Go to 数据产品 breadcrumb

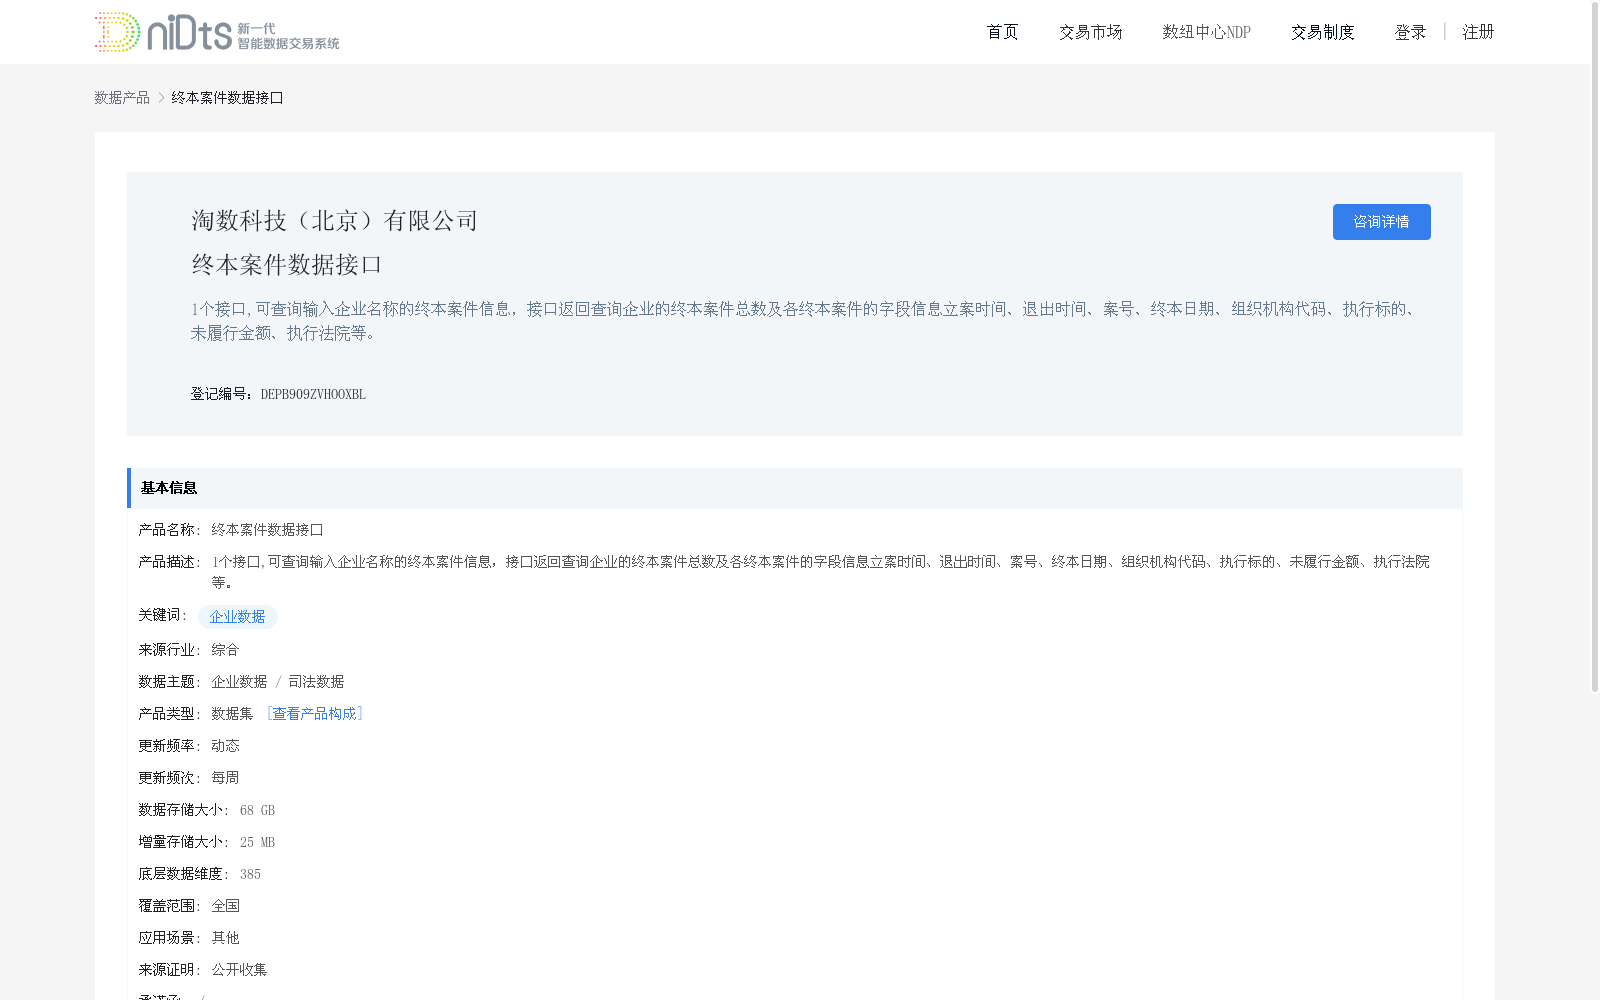point(122,97)
